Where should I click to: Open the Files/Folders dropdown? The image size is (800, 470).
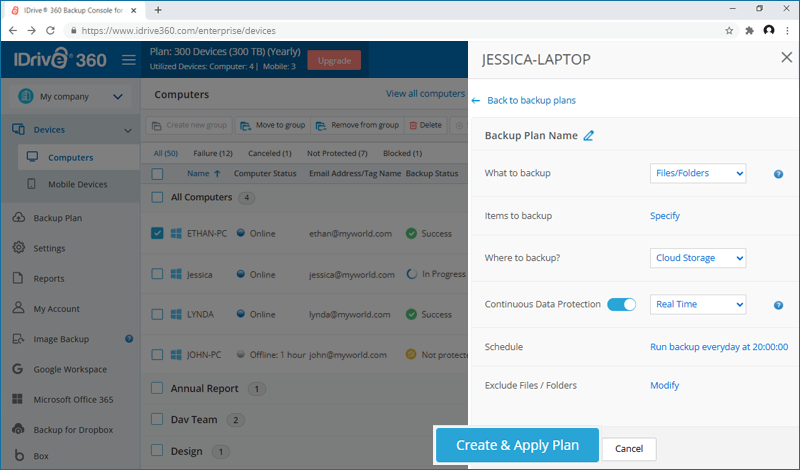click(697, 174)
